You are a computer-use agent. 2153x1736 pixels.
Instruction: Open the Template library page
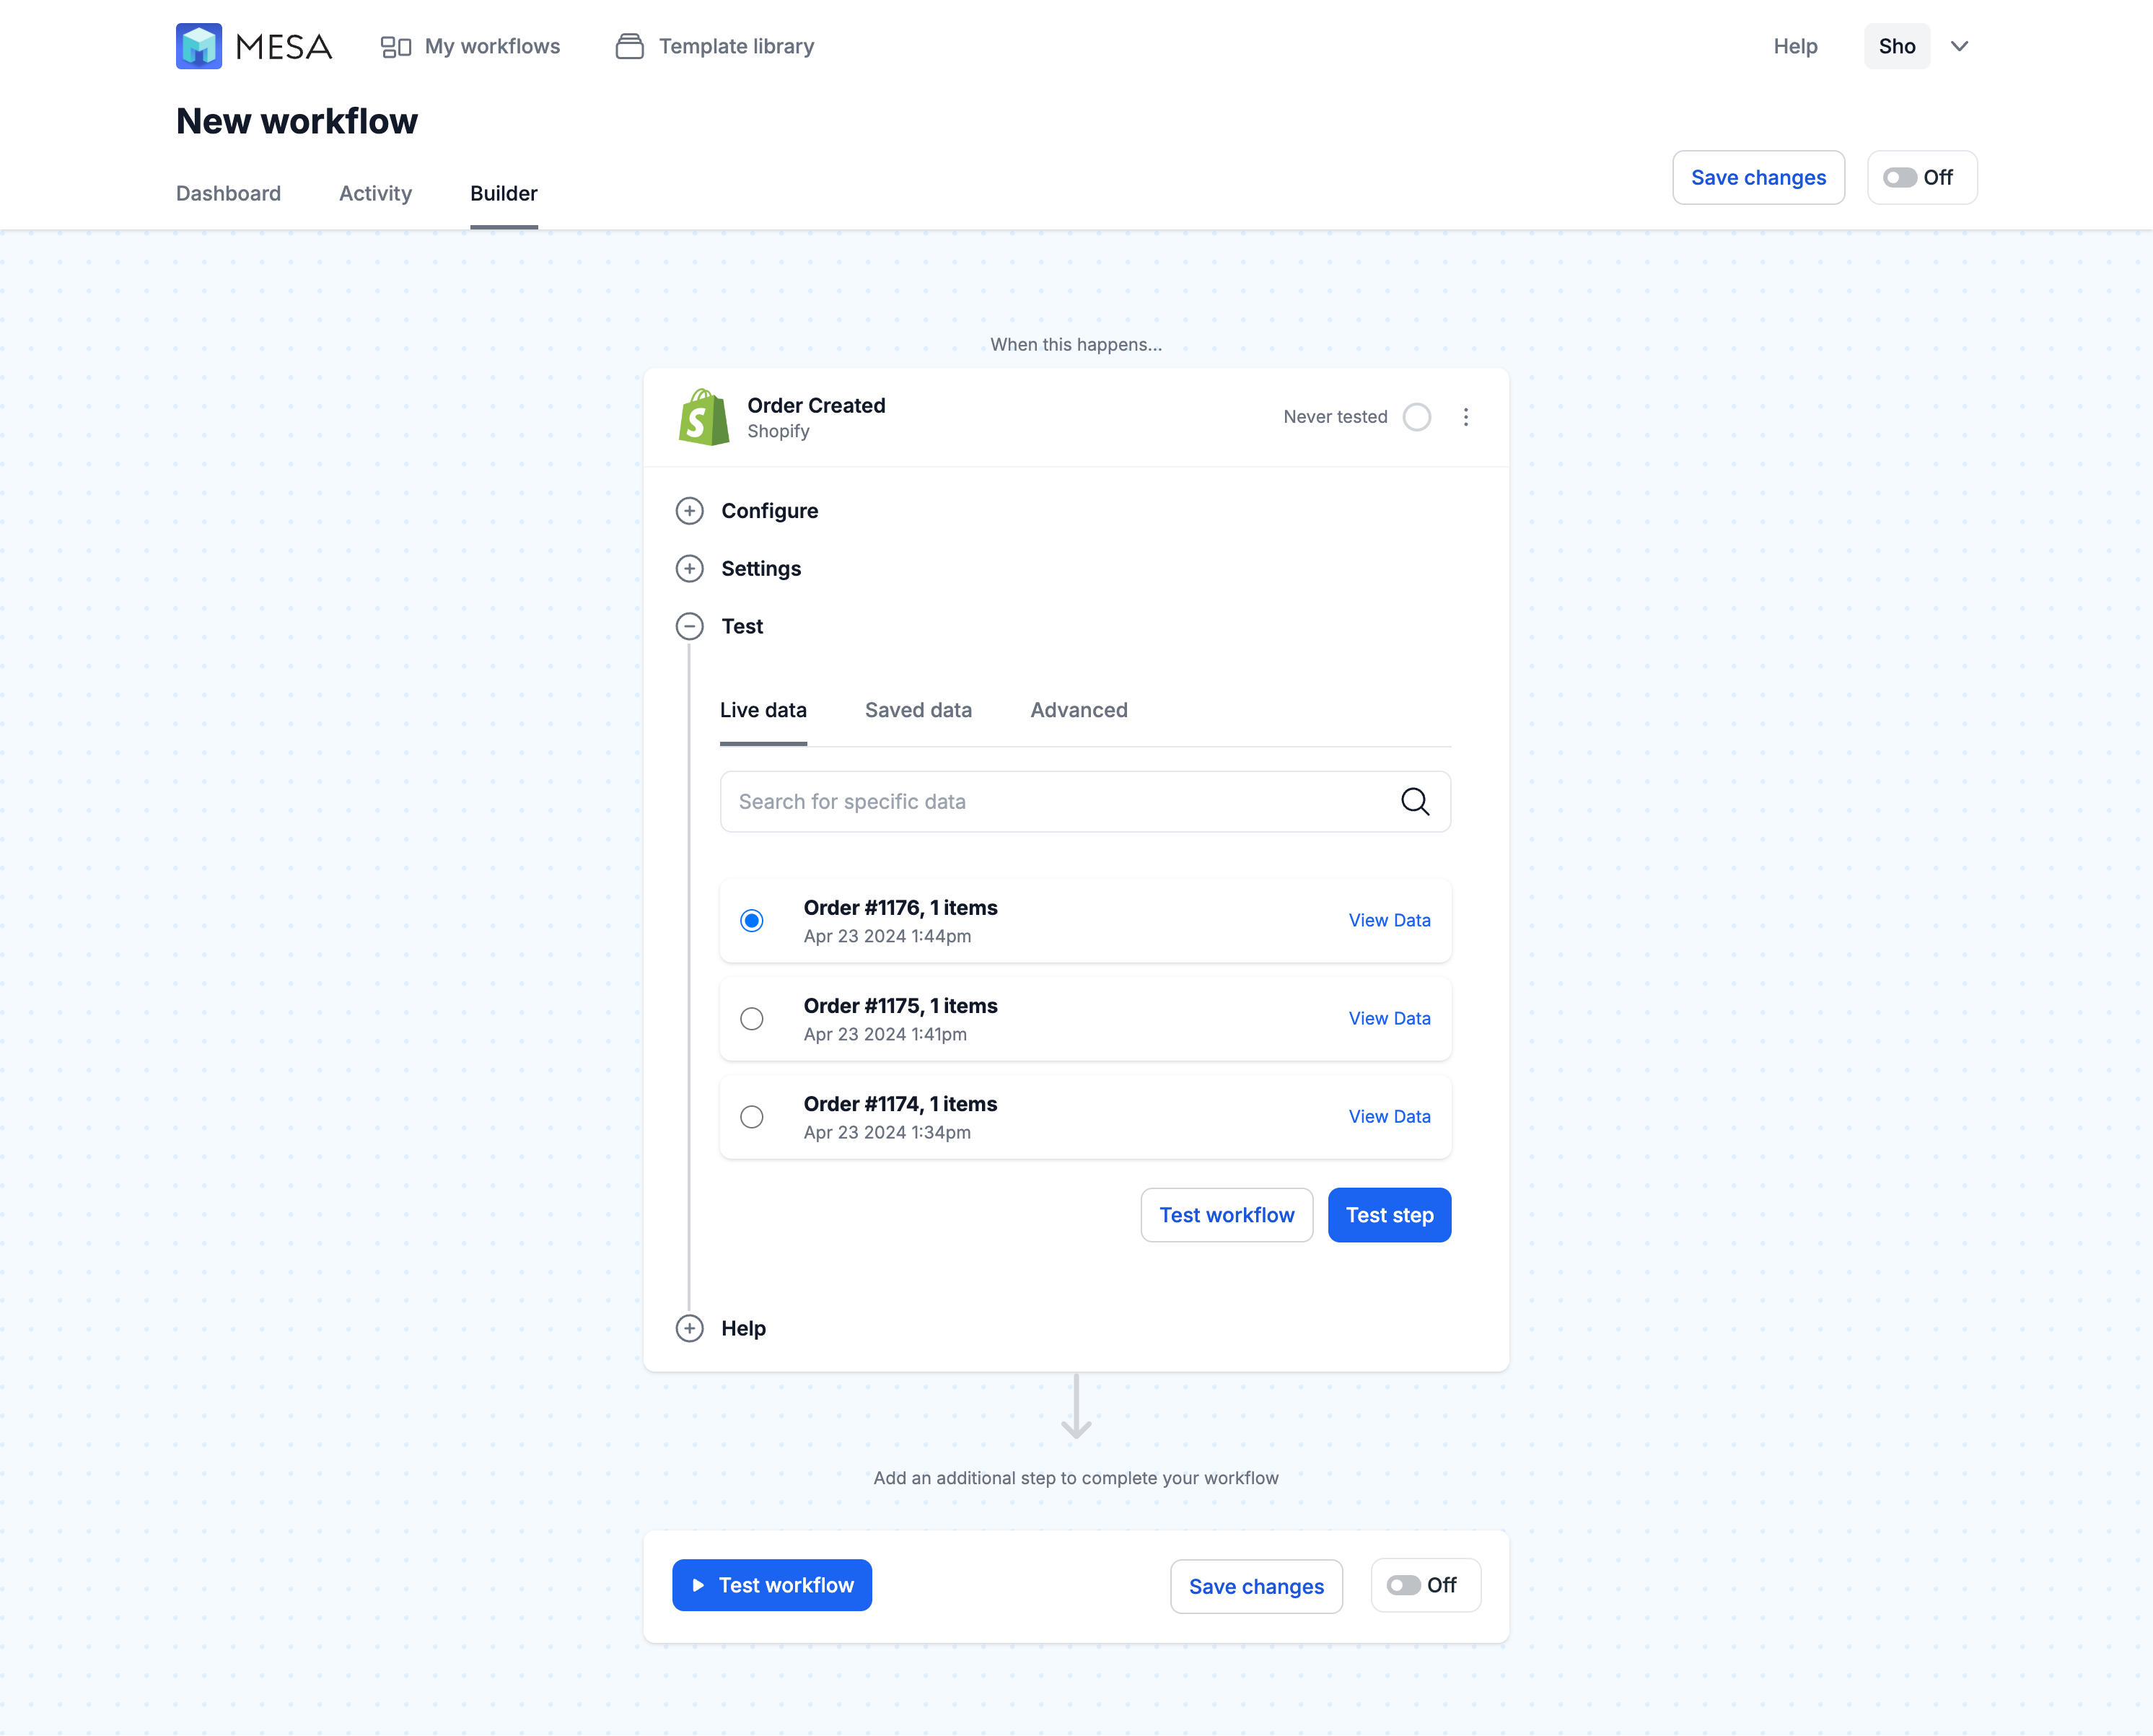715,46
